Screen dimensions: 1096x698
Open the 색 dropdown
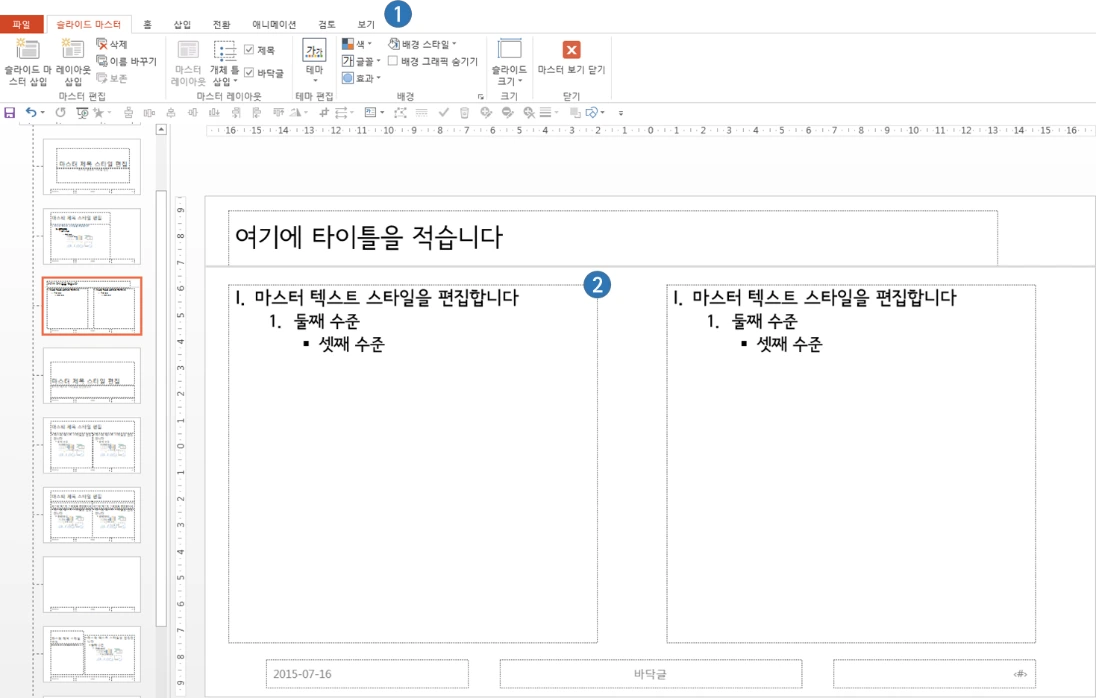pos(357,44)
